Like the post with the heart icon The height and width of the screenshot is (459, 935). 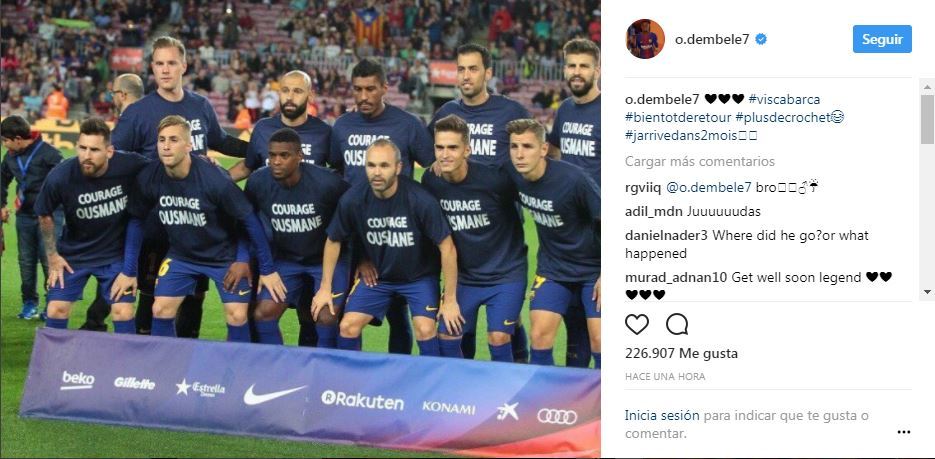pos(637,324)
